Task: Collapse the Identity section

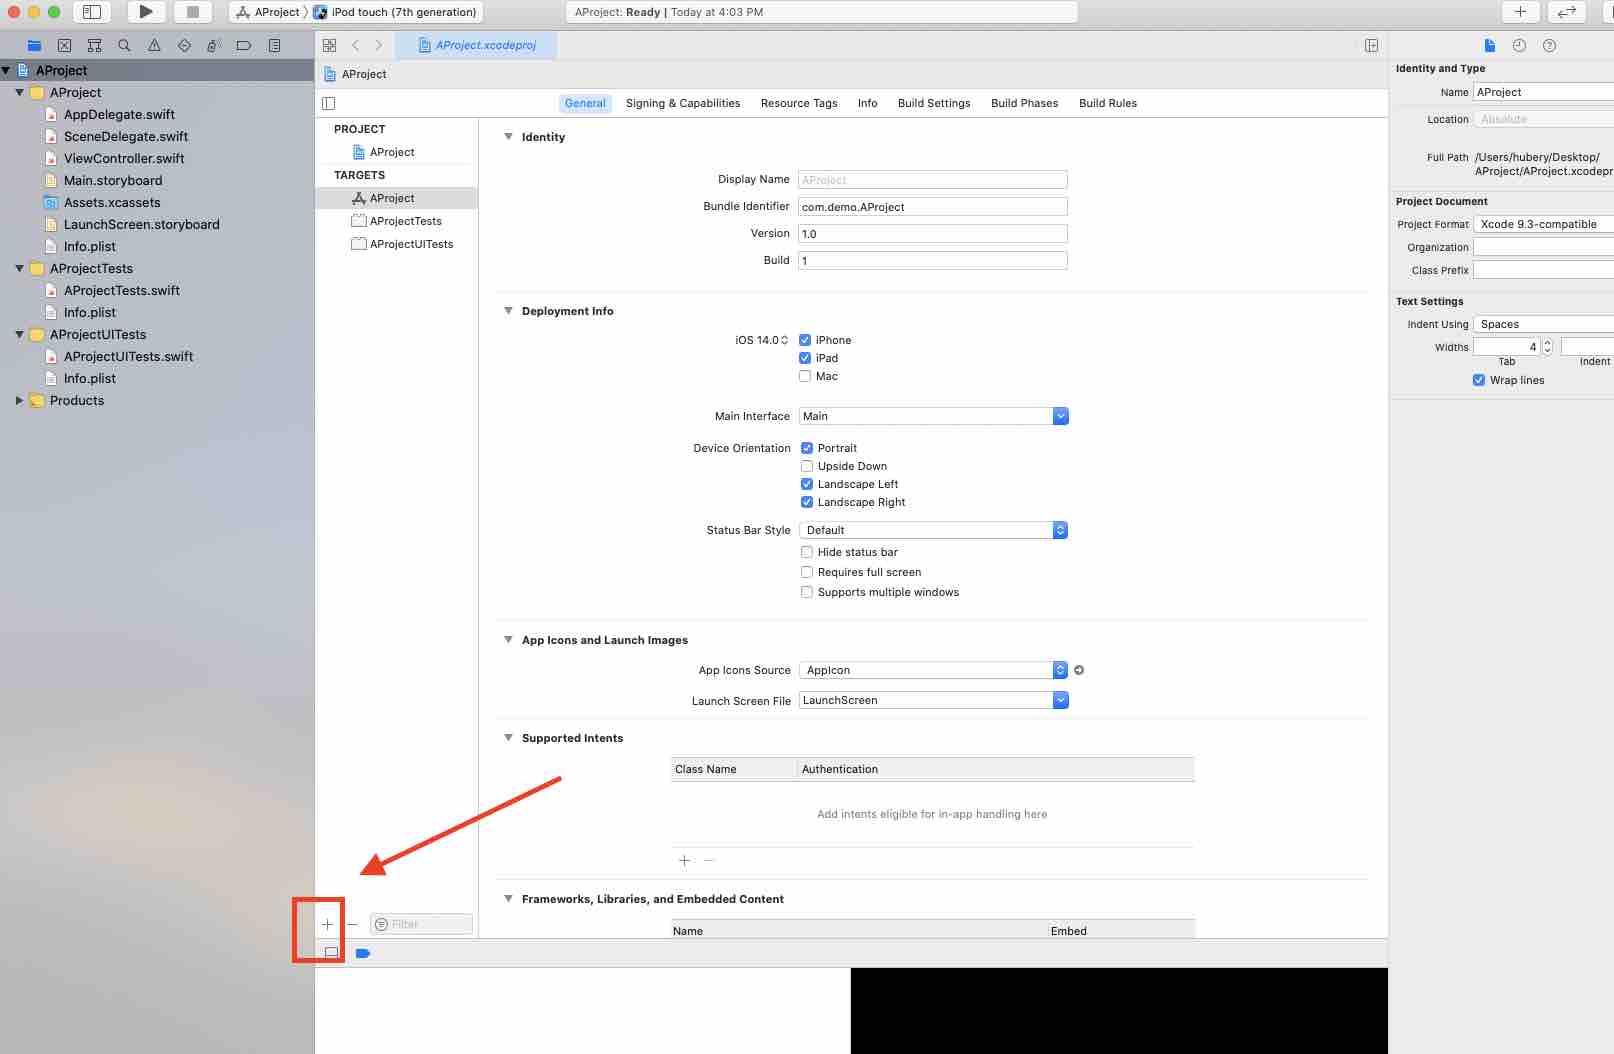Action: coord(508,137)
